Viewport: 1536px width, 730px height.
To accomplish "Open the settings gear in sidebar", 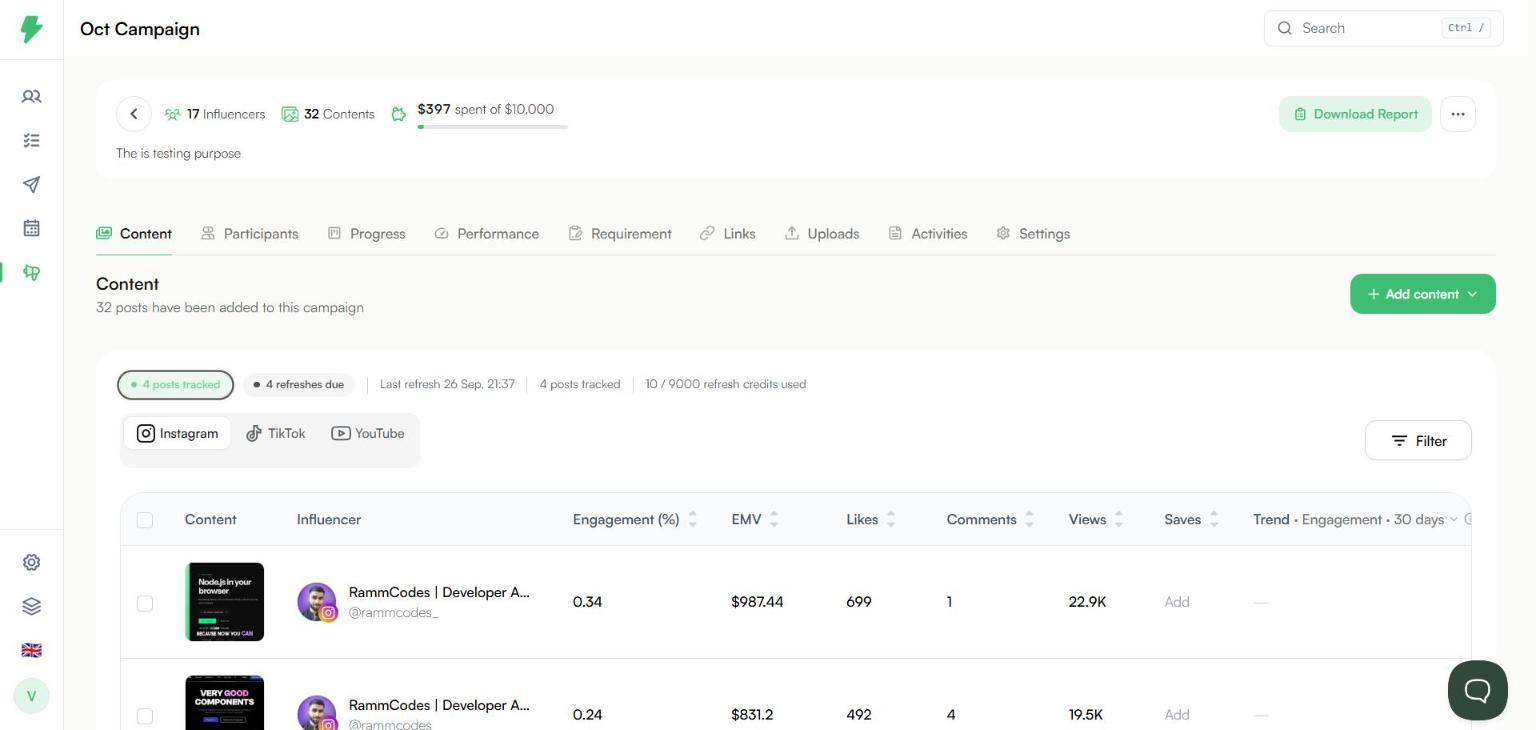I will coord(32,562).
